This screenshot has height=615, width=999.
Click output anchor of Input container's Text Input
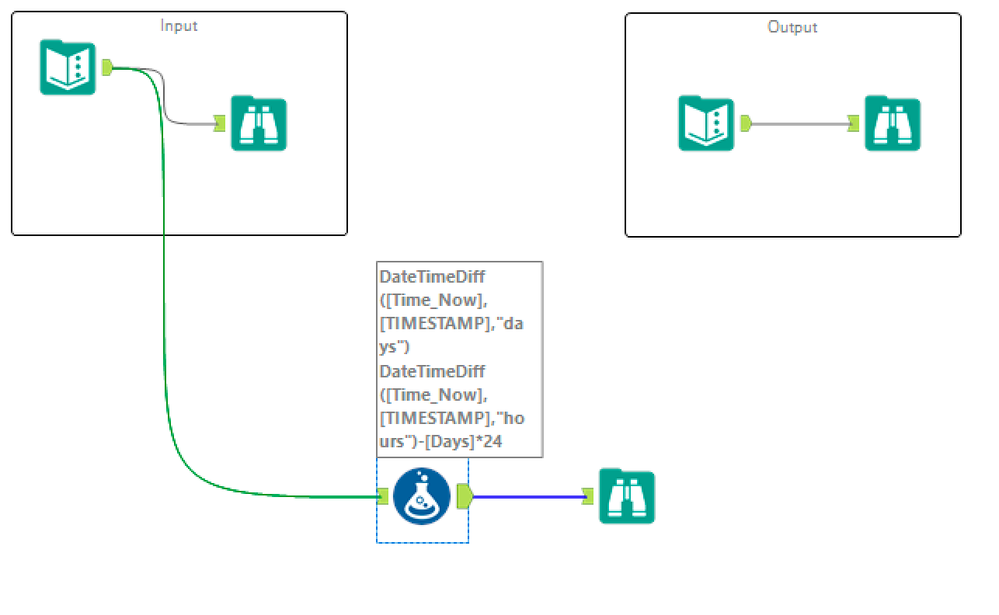tap(107, 67)
